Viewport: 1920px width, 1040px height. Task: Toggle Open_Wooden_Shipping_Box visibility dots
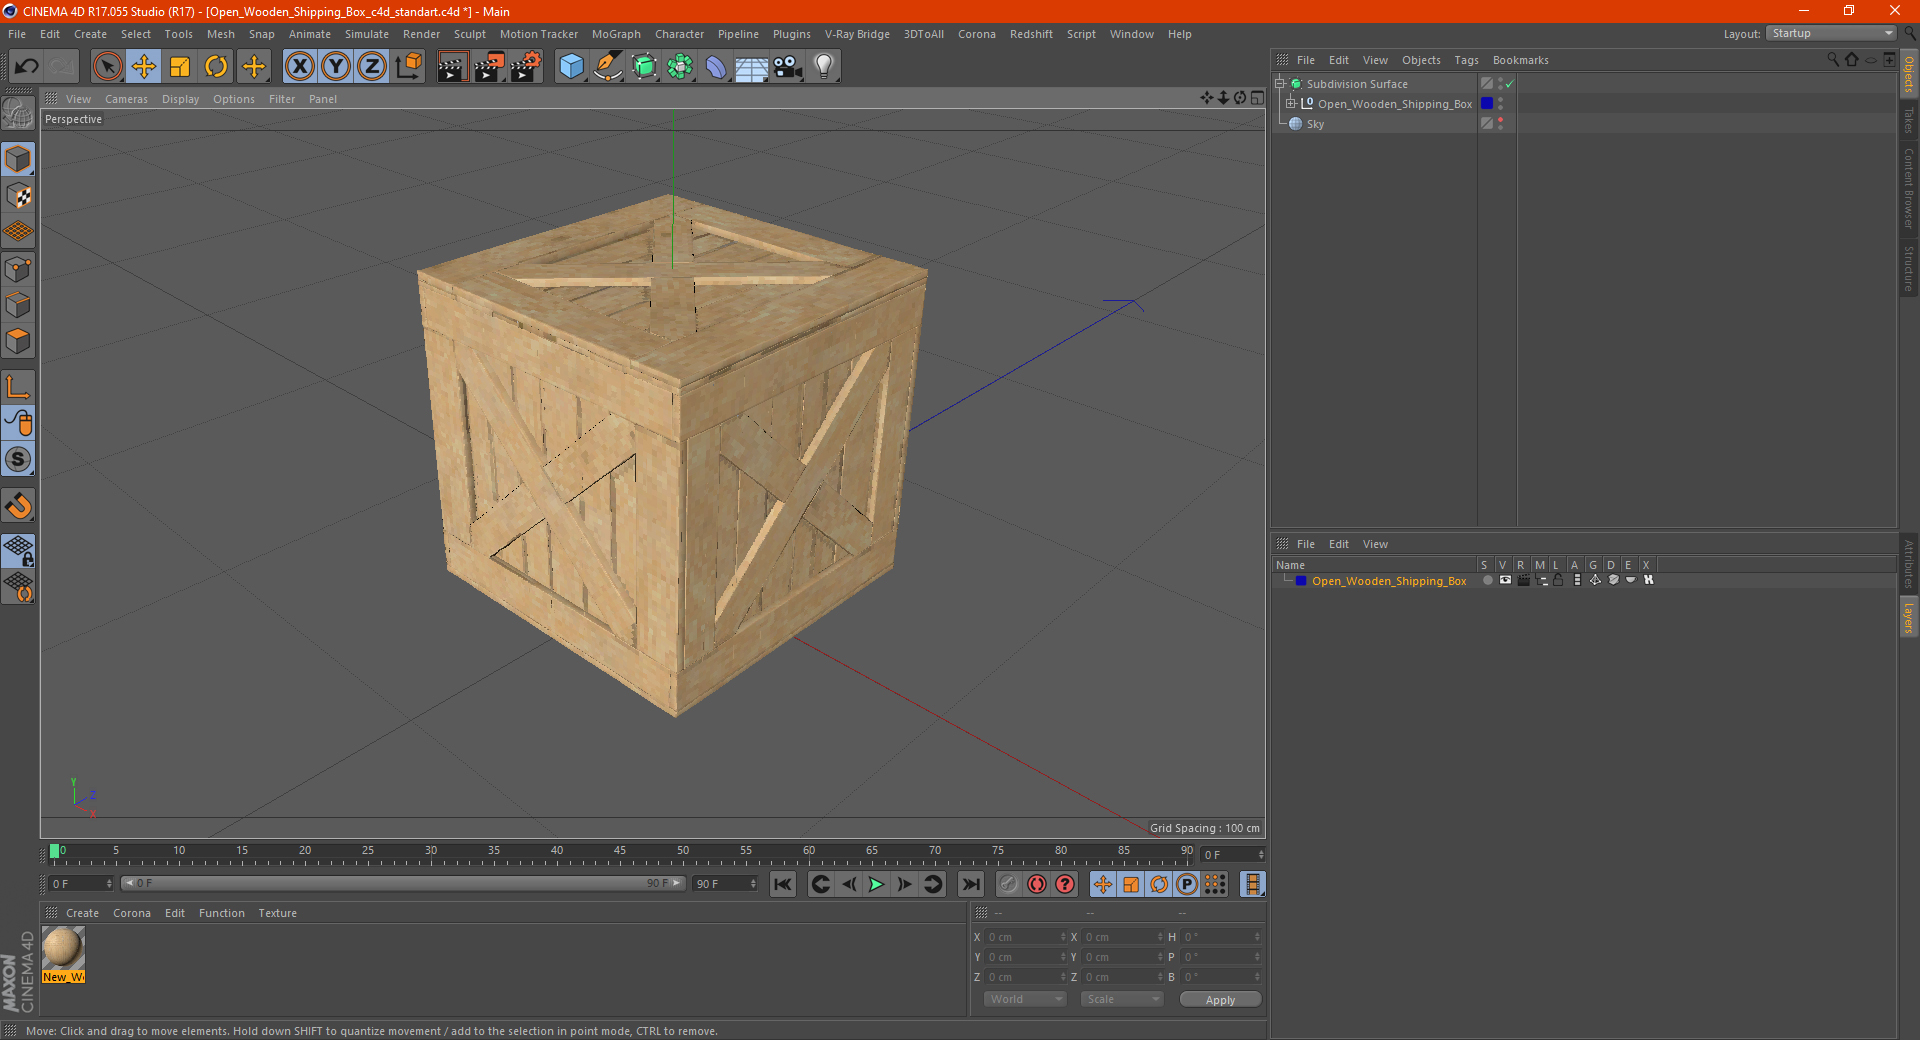click(1500, 104)
